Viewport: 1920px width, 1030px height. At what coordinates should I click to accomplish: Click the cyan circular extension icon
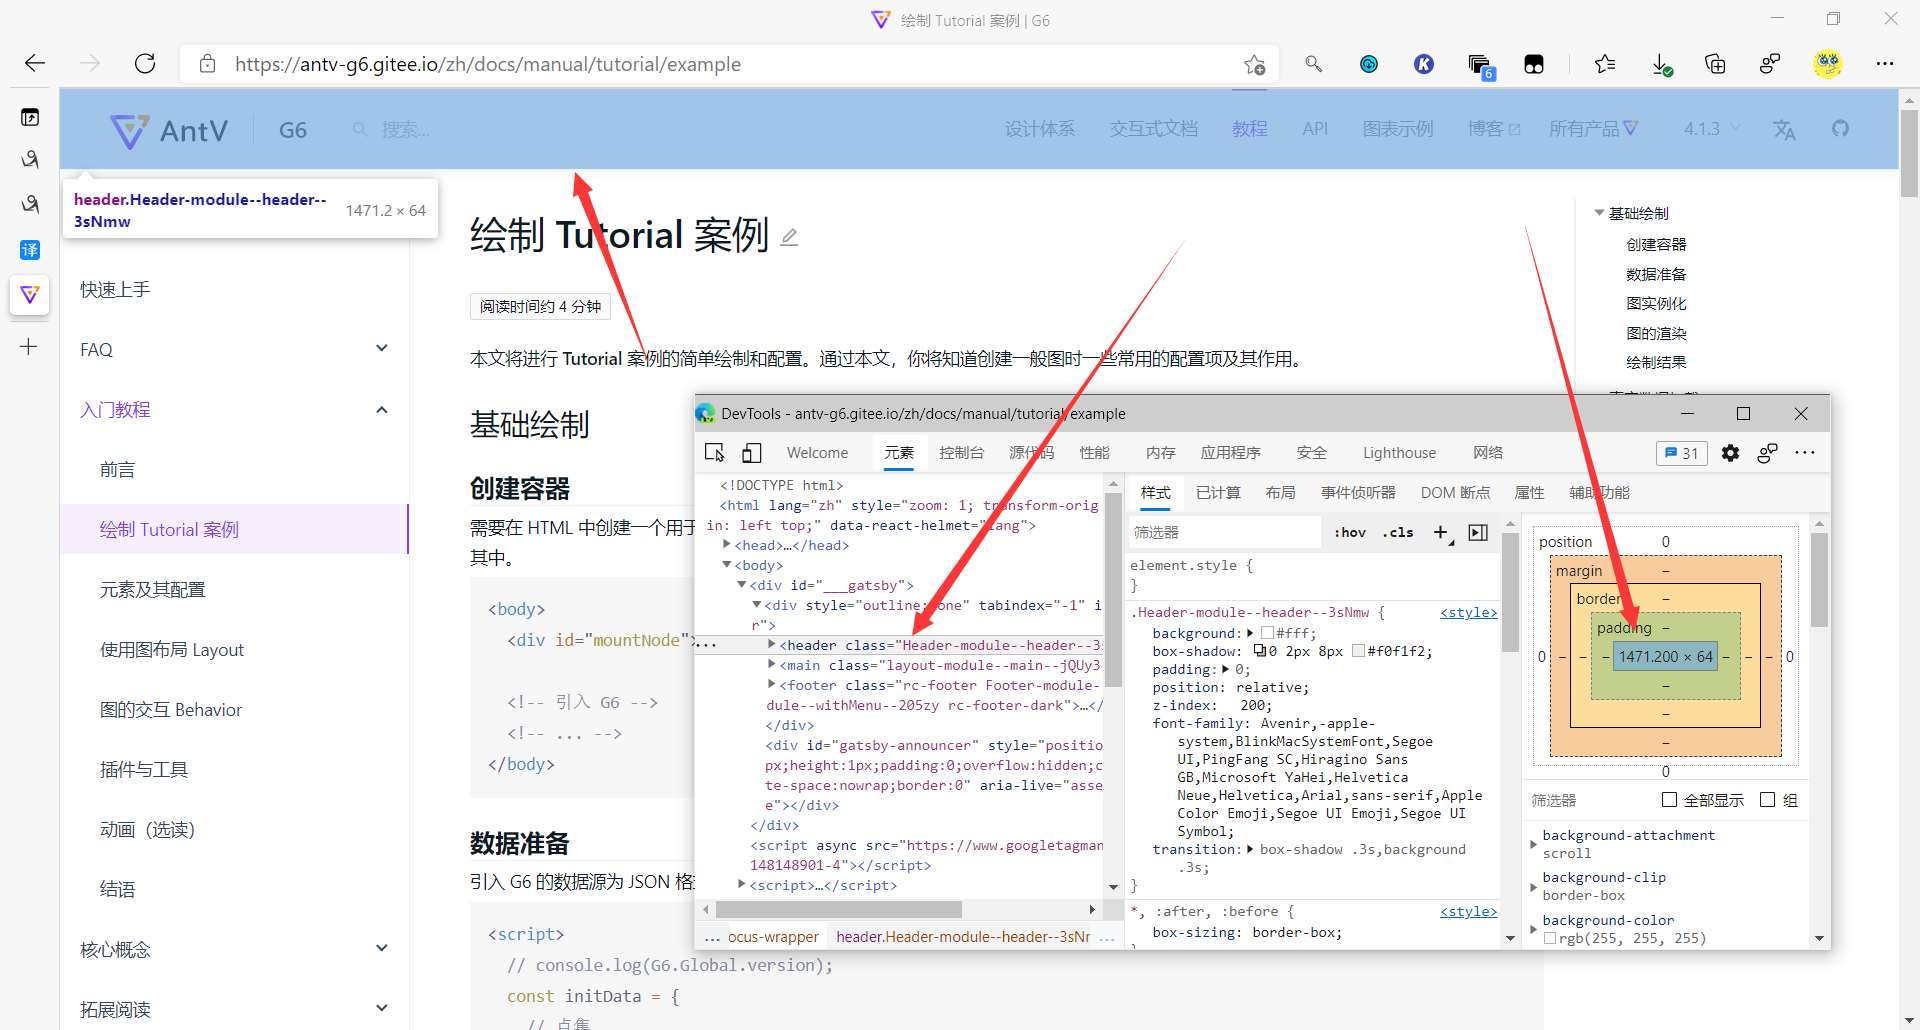[x=1369, y=64]
